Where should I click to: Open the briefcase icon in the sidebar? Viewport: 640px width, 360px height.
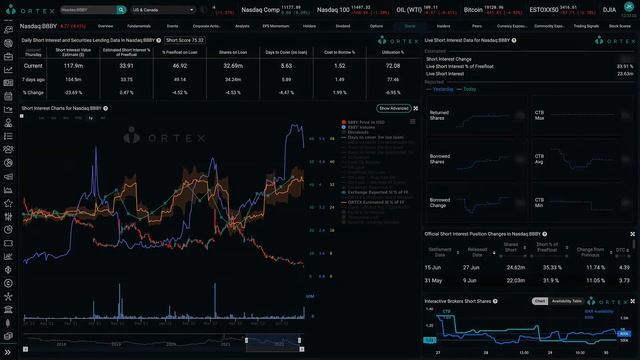coord(8,56)
